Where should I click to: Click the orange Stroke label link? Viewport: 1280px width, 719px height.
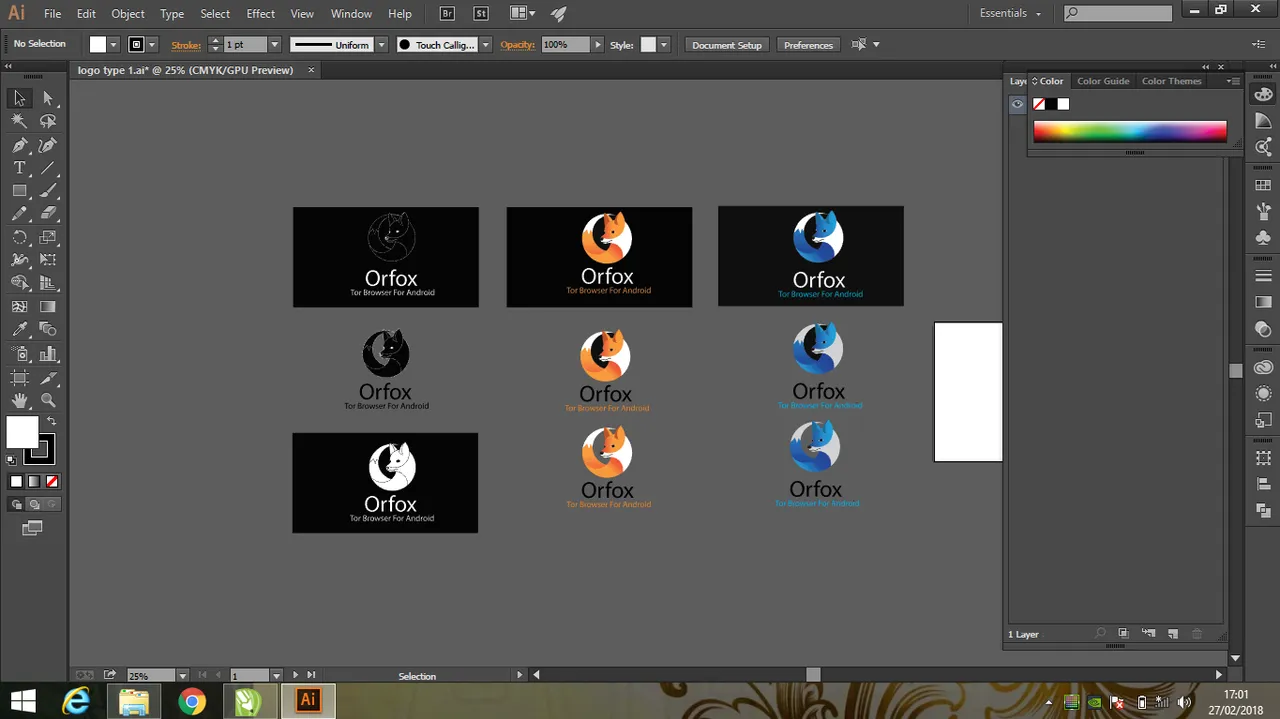[x=186, y=45]
